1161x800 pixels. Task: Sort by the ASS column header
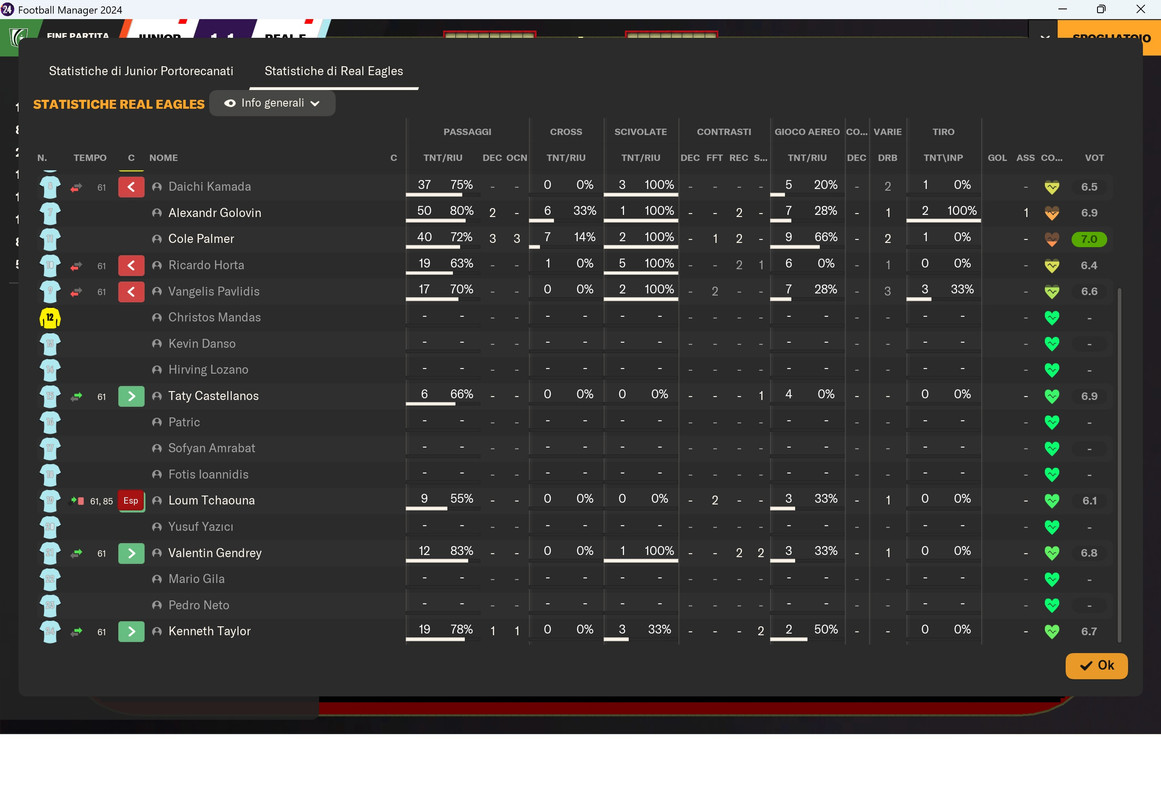click(1026, 158)
